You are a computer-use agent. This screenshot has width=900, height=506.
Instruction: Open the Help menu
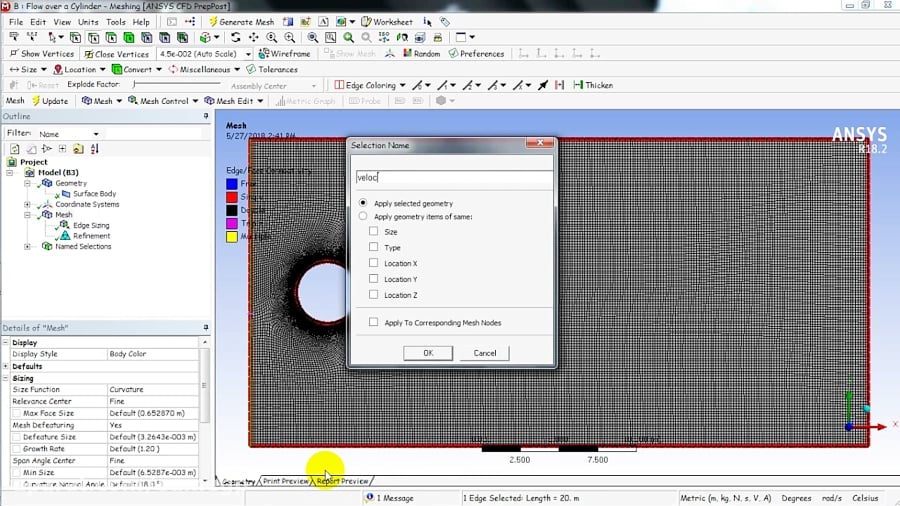click(x=141, y=22)
